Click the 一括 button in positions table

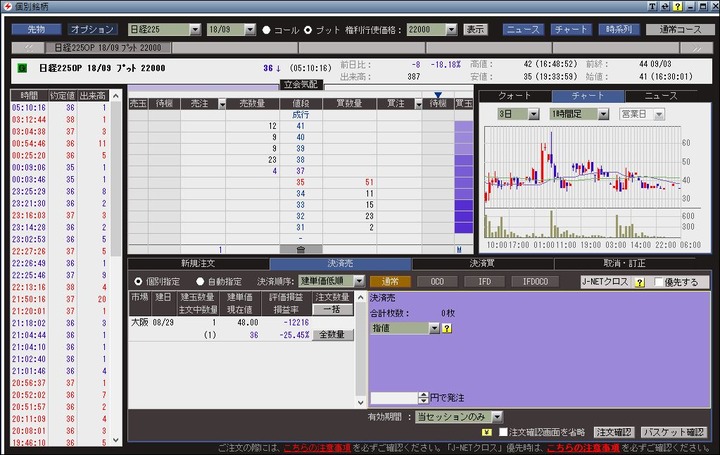pos(332,309)
